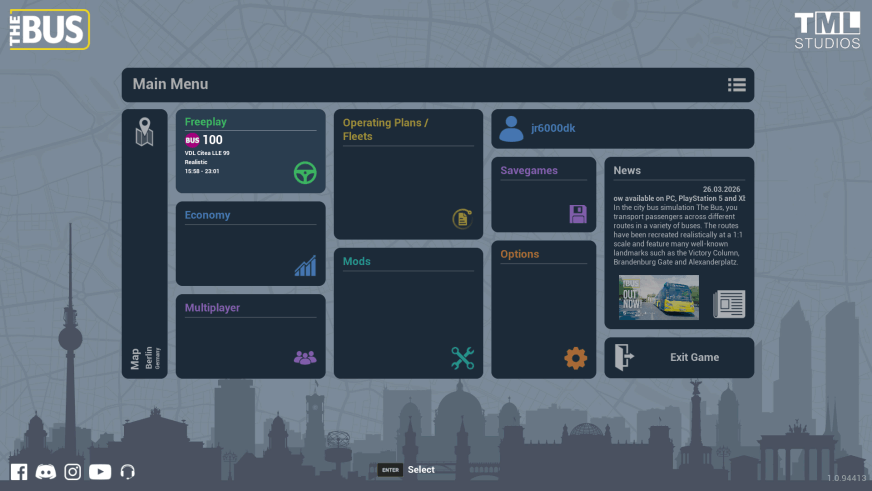
Task: Select the Berlin map panel
Action: click(145, 244)
